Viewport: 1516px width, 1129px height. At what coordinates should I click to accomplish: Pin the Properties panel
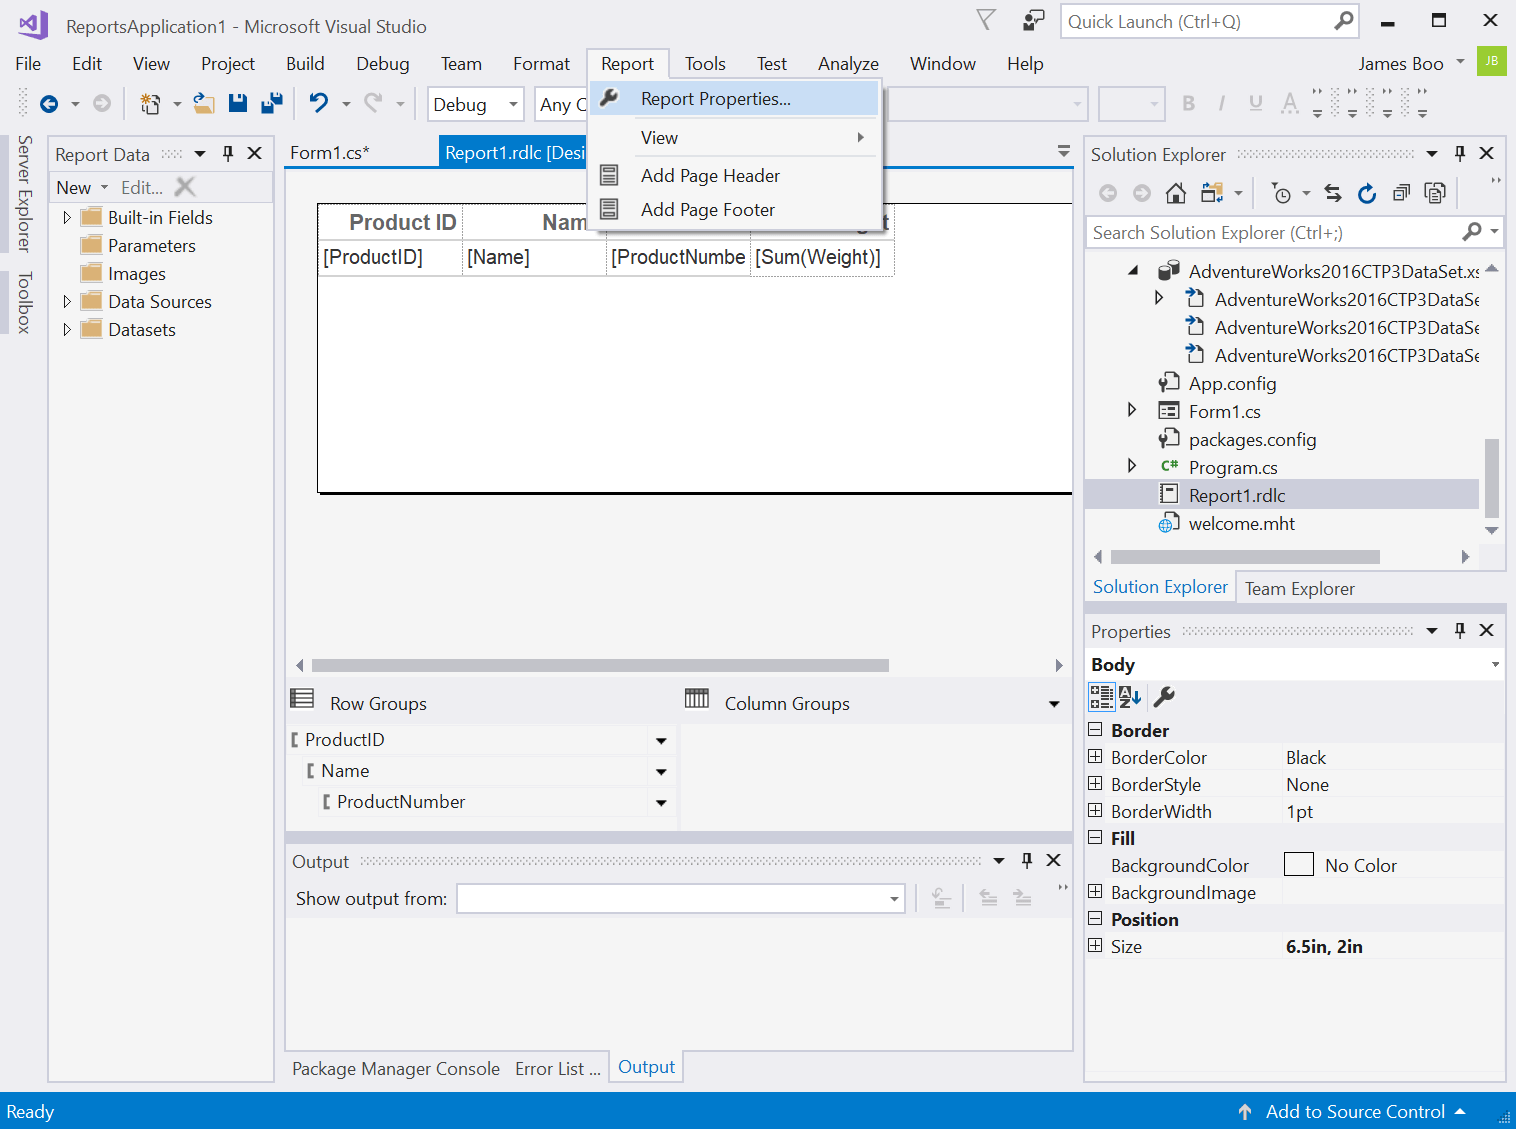click(1460, 630)
